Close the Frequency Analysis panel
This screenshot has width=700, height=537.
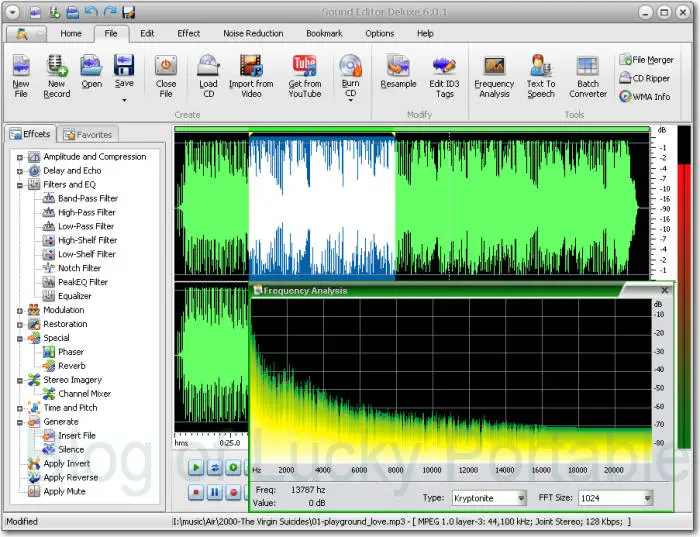(664, 291)
